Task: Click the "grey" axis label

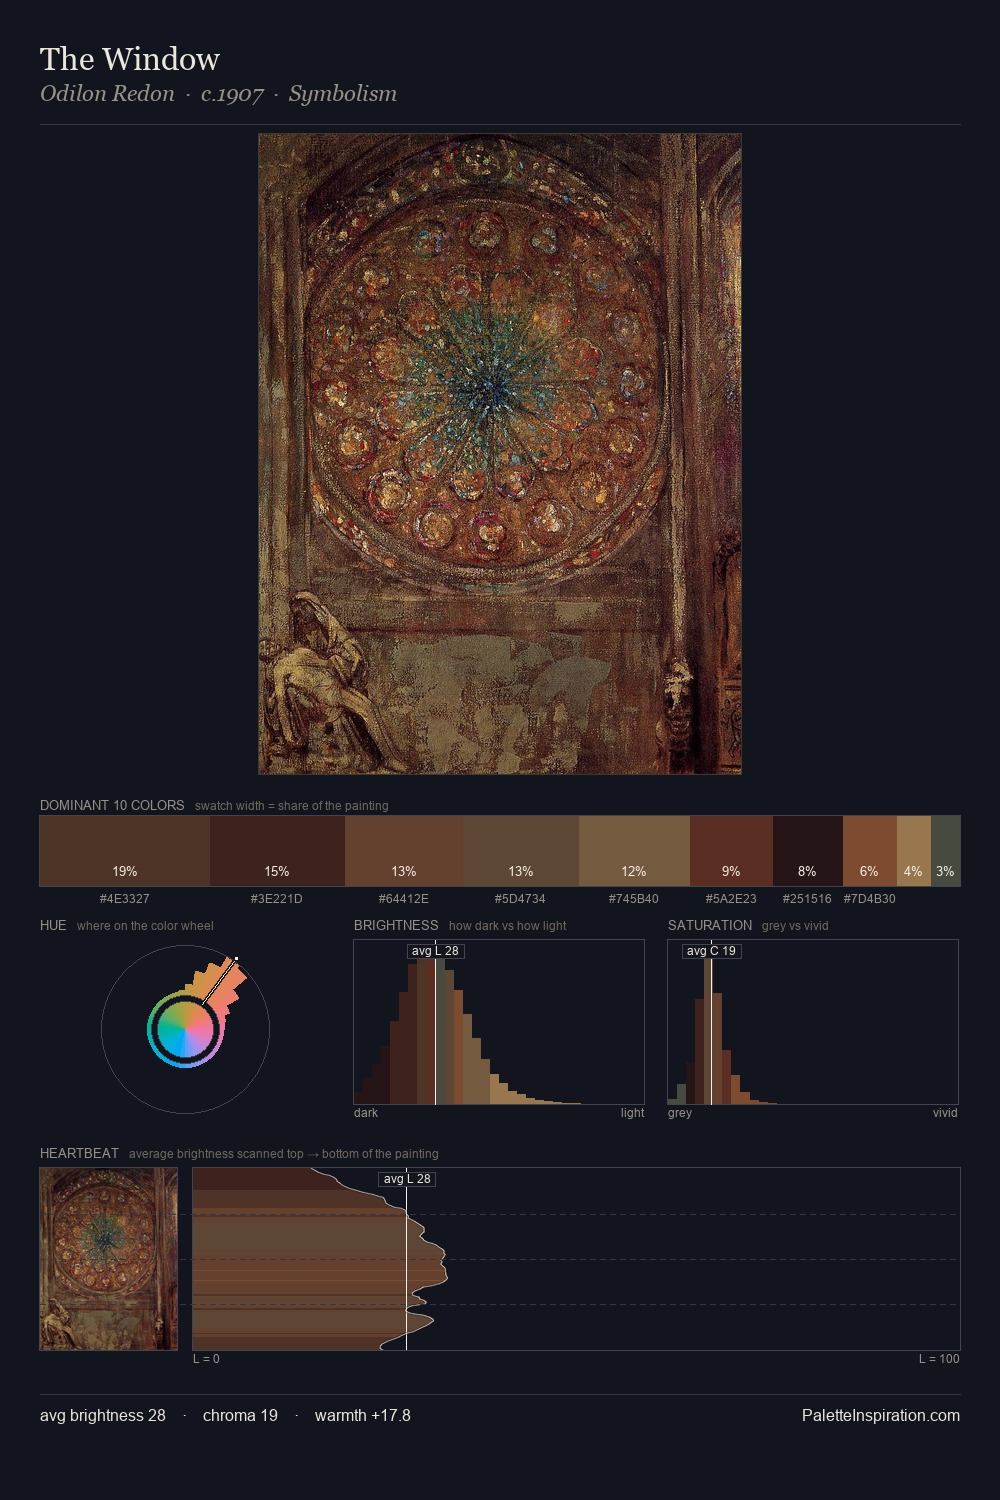Action: pyautogui.click(x=680, y=1113)
